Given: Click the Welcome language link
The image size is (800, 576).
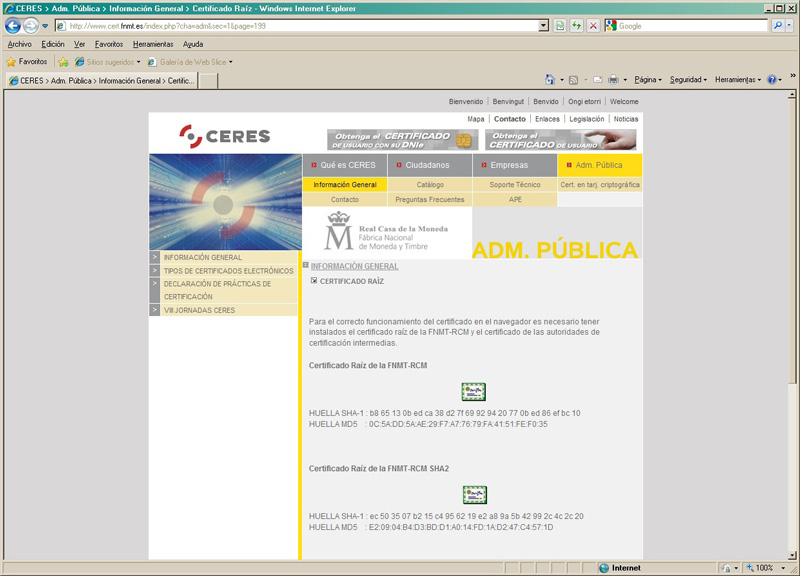Looking at the screenshot, I should (624, 102).
